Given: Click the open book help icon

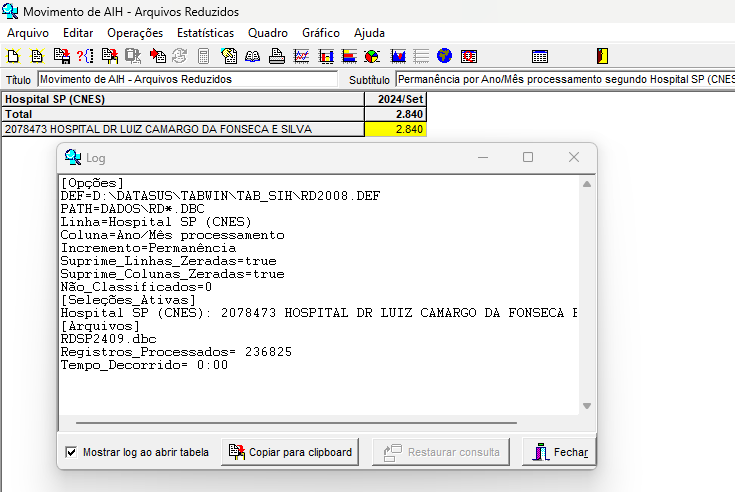Looking at the screenshot, I should (252, 56).
